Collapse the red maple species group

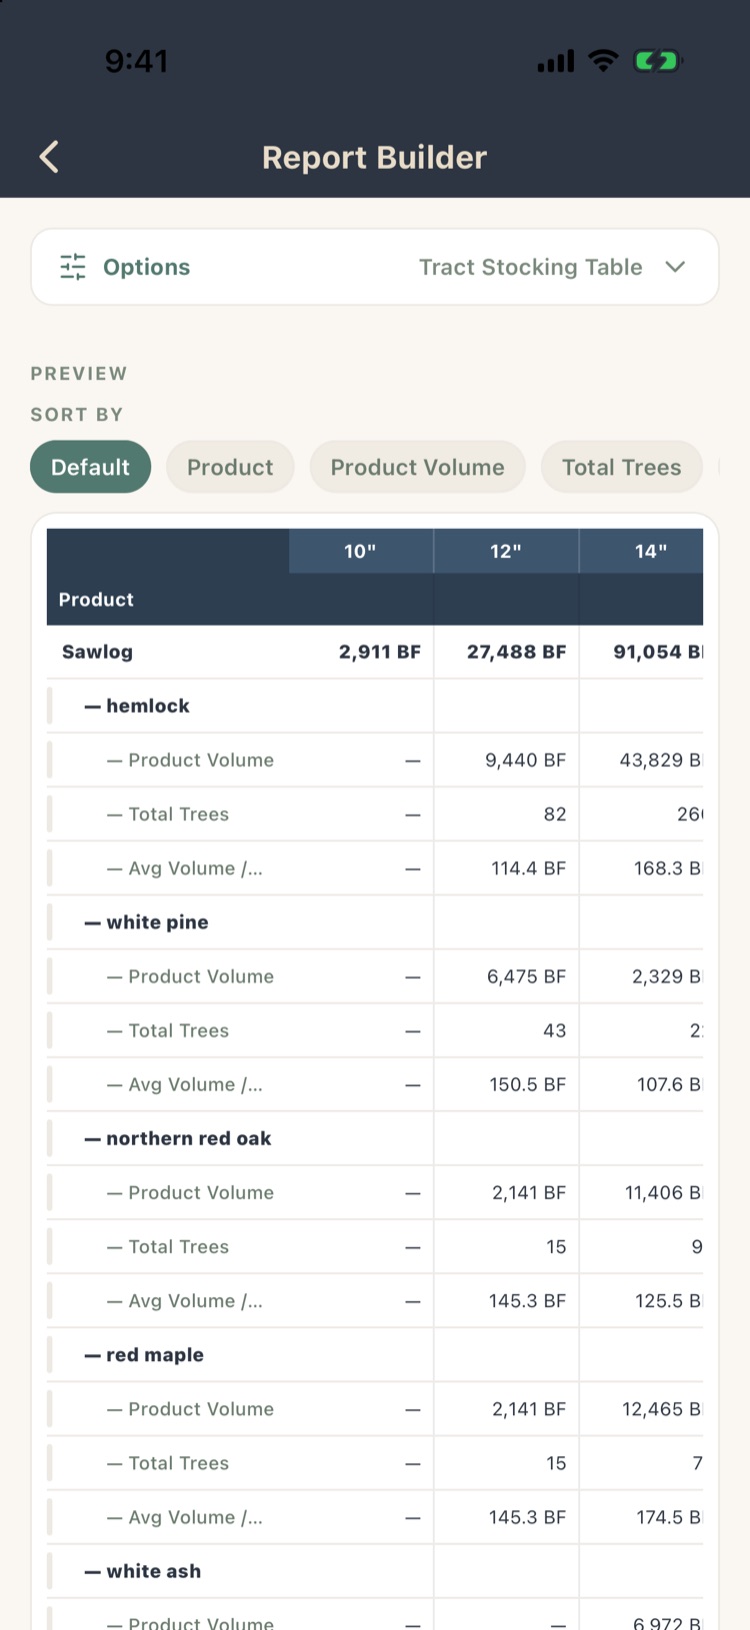[144, 1355]
